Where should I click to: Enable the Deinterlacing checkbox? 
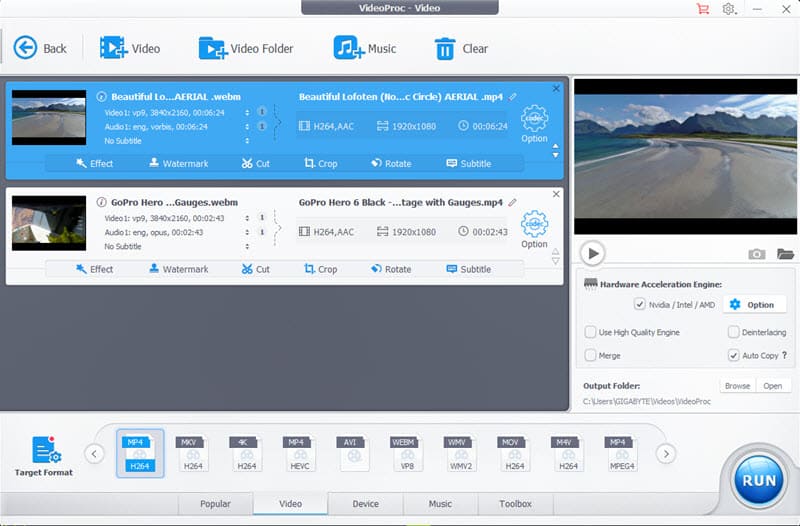[x=733, y=332]
